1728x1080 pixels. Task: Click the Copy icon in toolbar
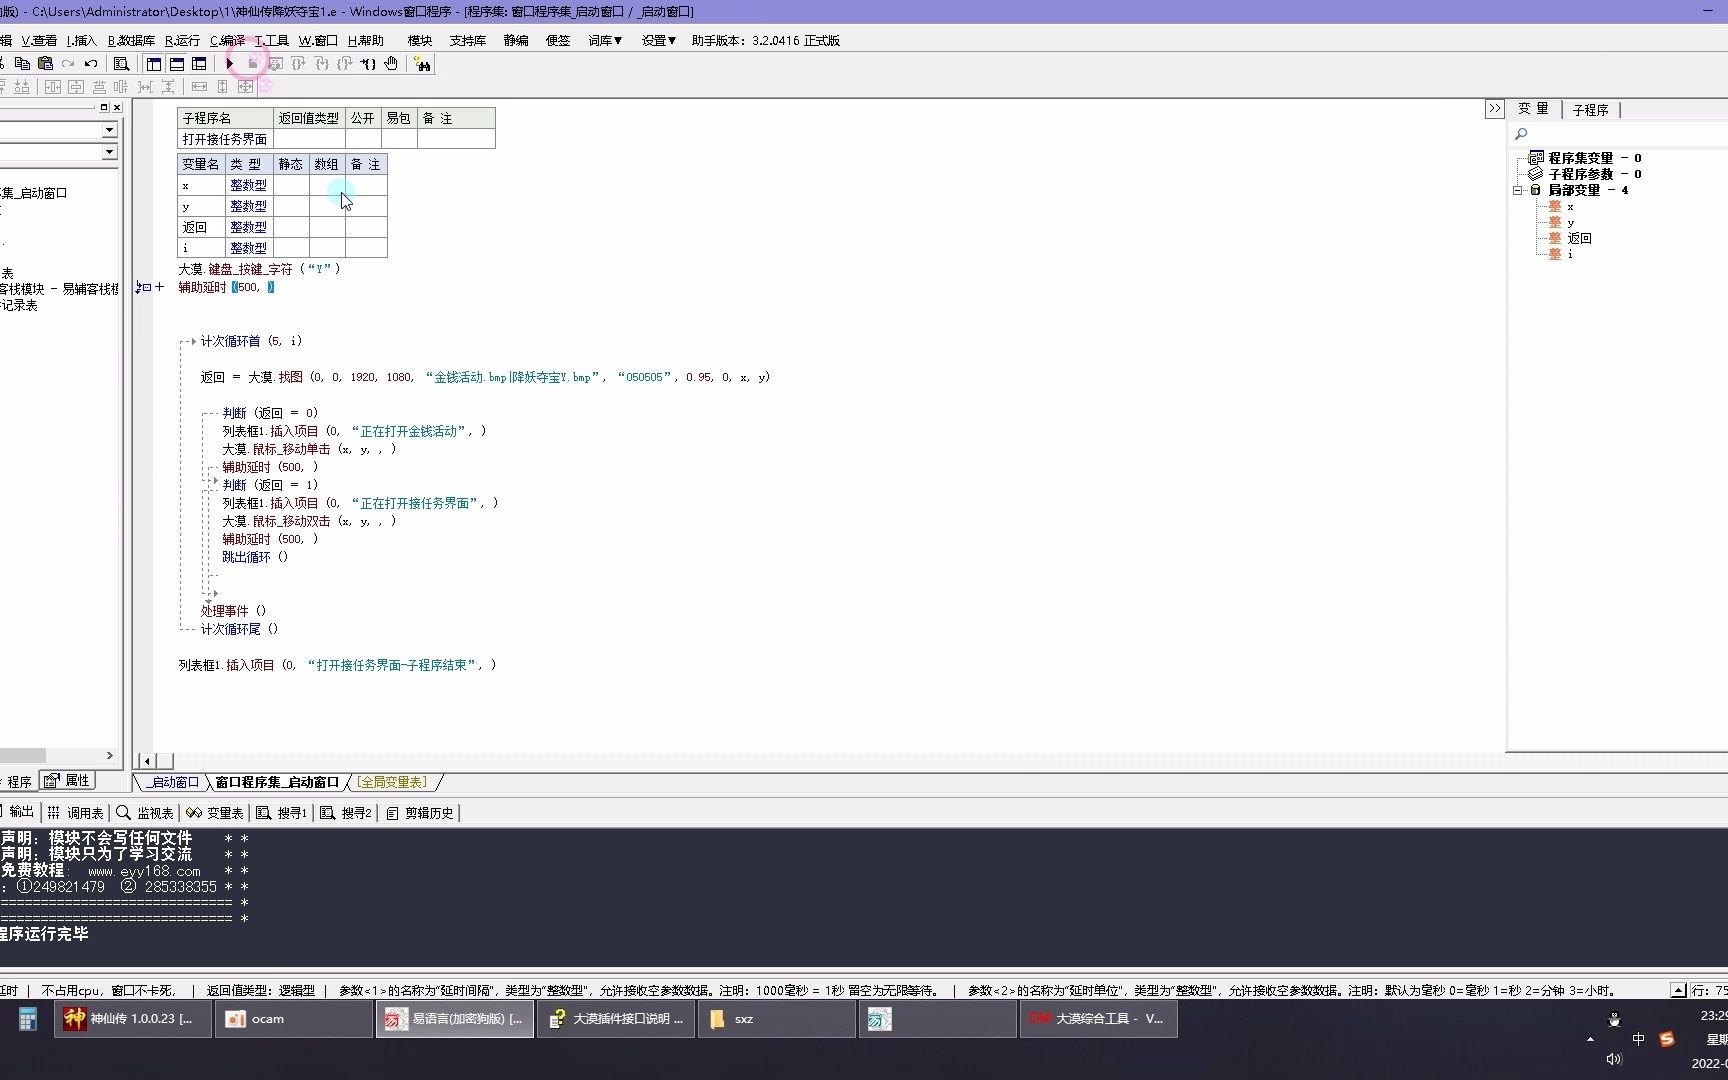click(x=22, y=64)
